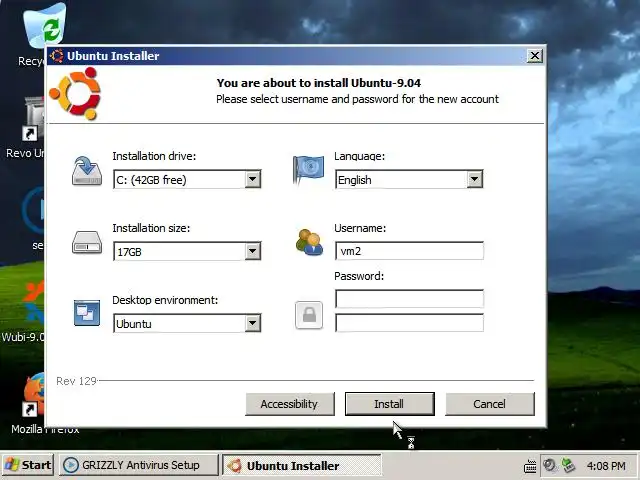
Task: Click the C: (42GB free) drive combo box
Action: (187, 180)
